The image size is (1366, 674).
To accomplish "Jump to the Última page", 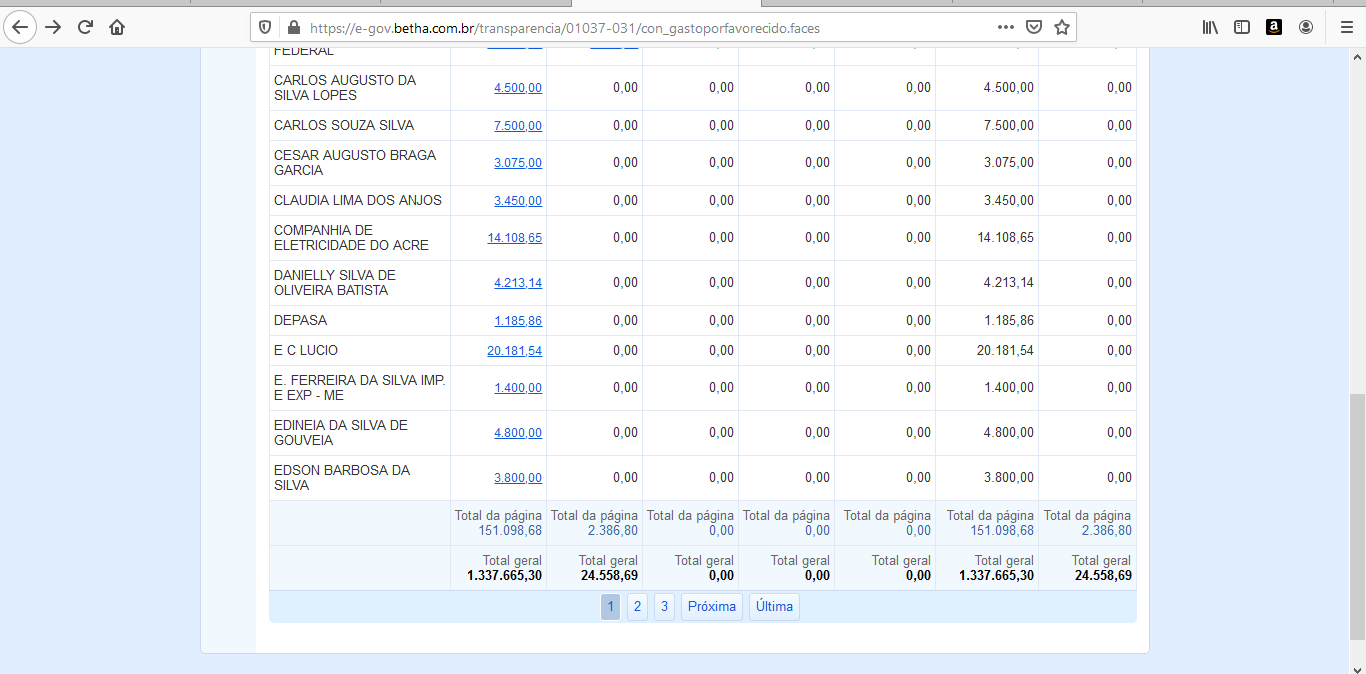I will click(774, 607).
